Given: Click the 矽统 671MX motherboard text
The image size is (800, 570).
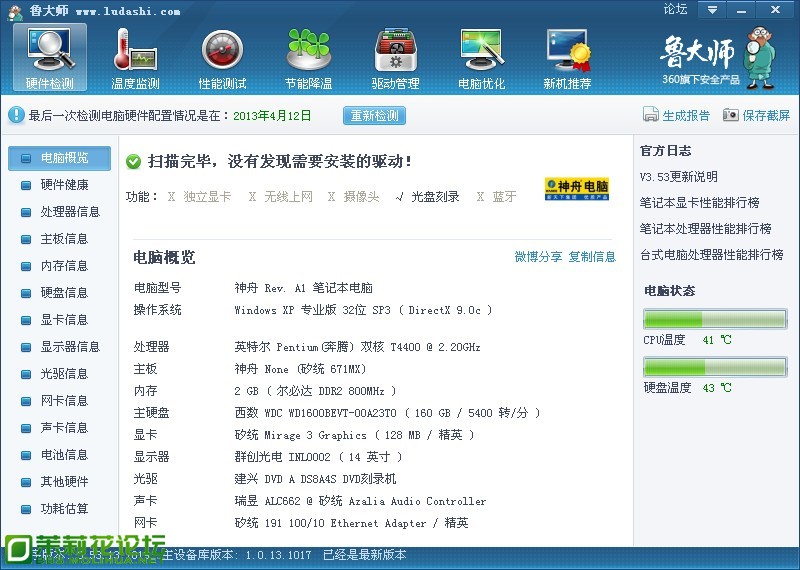Looking at the screenshot, I should pos(300,369).
